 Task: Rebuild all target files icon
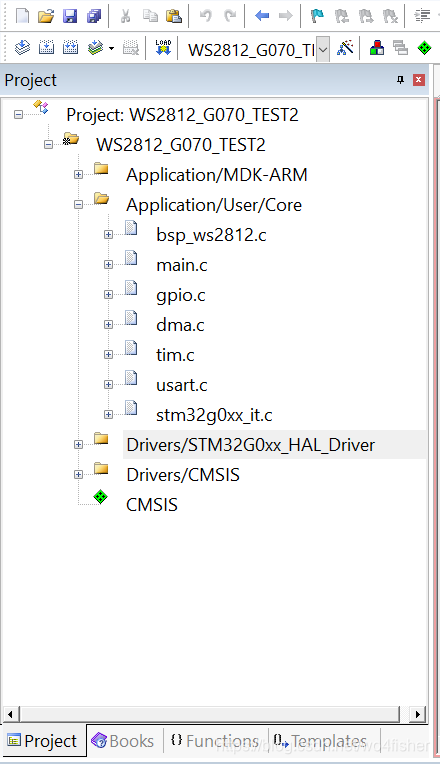tap(71, 48)
